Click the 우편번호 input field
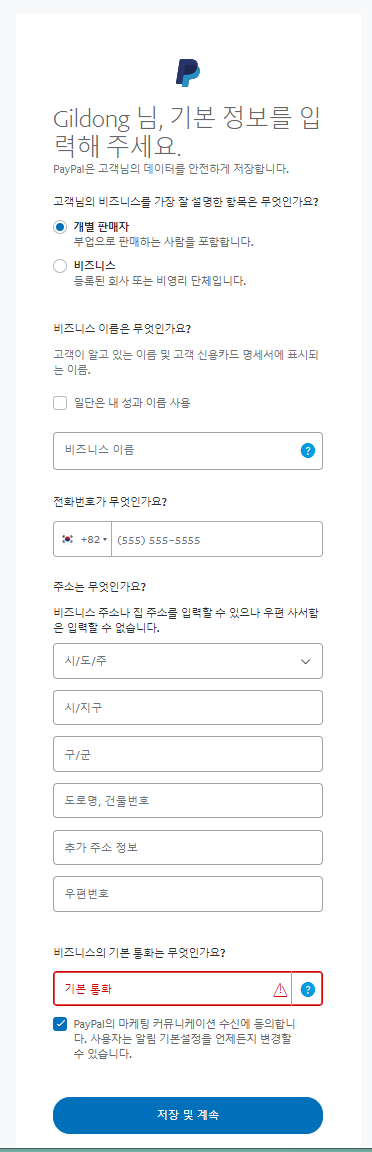This screenshot has width=372, height=1152. pos(188,895)
